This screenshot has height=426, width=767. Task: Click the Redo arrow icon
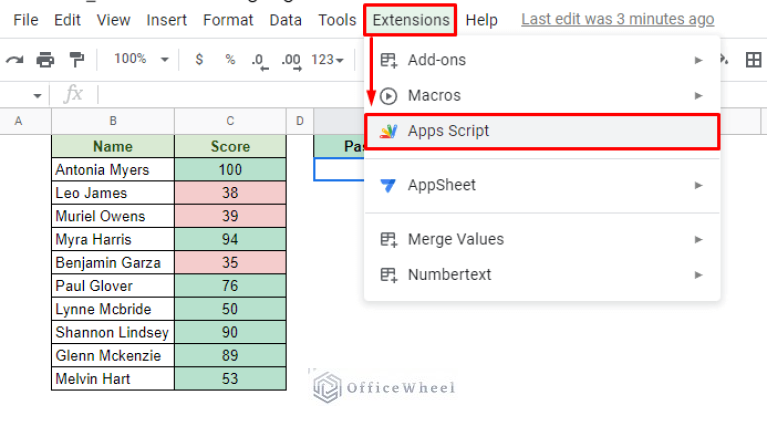coord(15,60)
